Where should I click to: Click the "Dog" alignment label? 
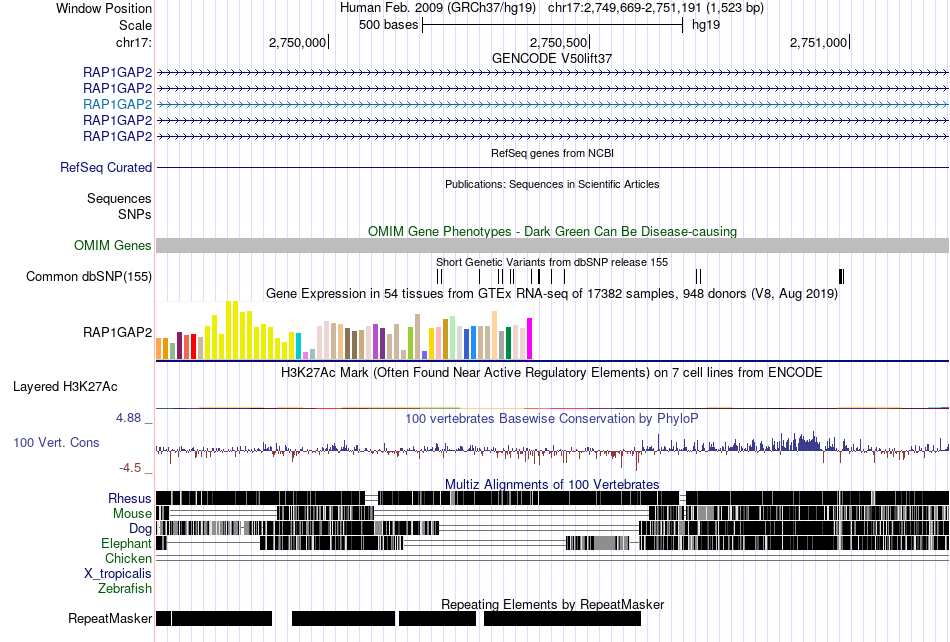(x=141, y=528)
